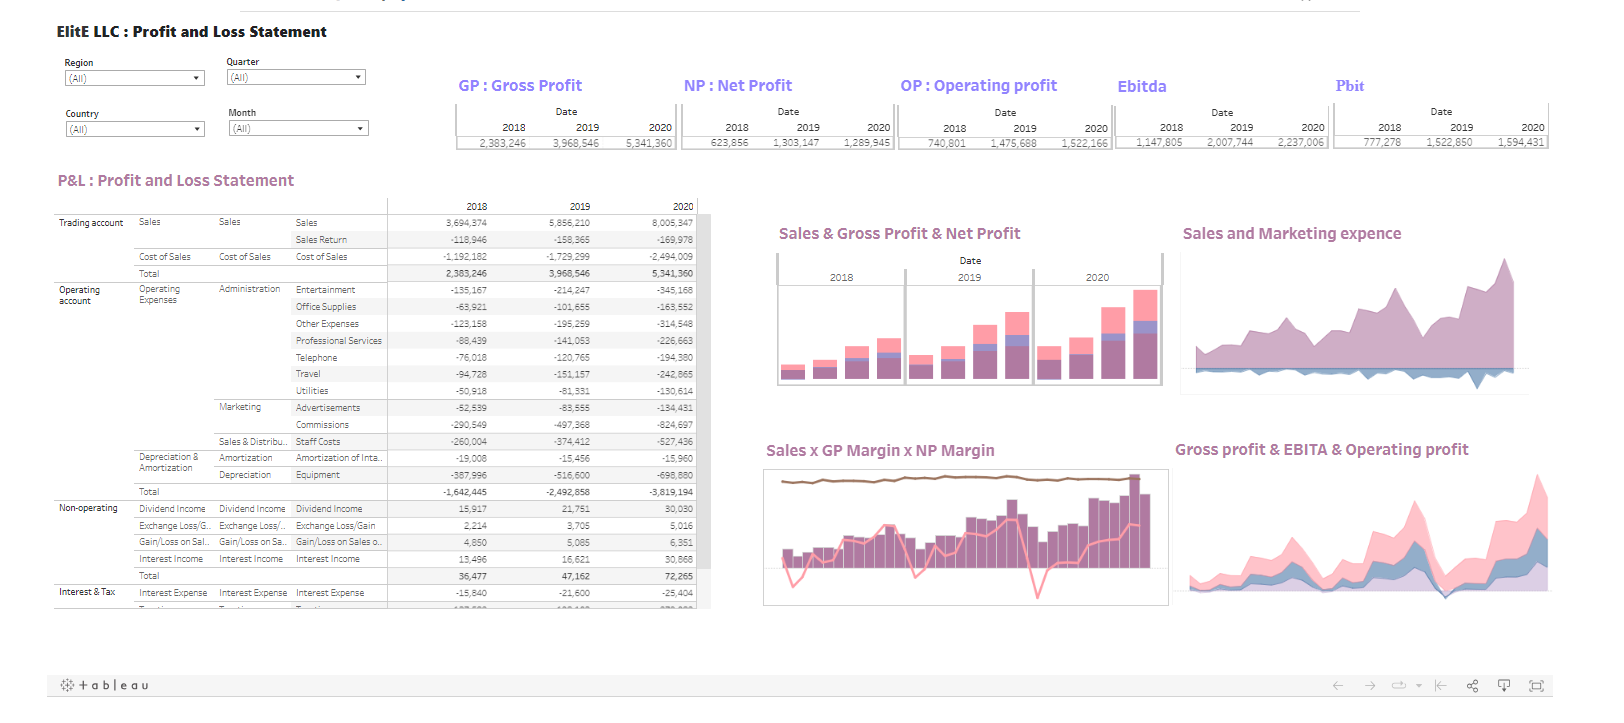Click the Tableau logo at bottom left

point(105,685)
